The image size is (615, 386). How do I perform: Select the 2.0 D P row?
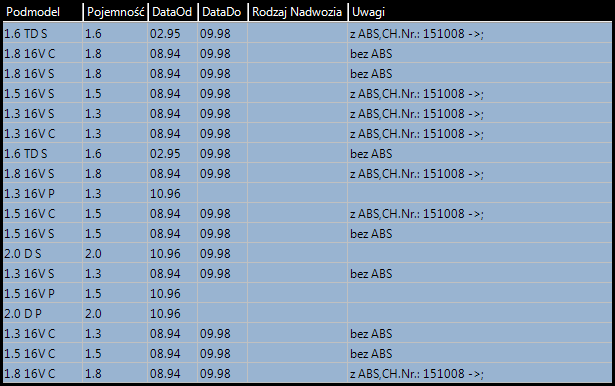[x=307, y=313]
